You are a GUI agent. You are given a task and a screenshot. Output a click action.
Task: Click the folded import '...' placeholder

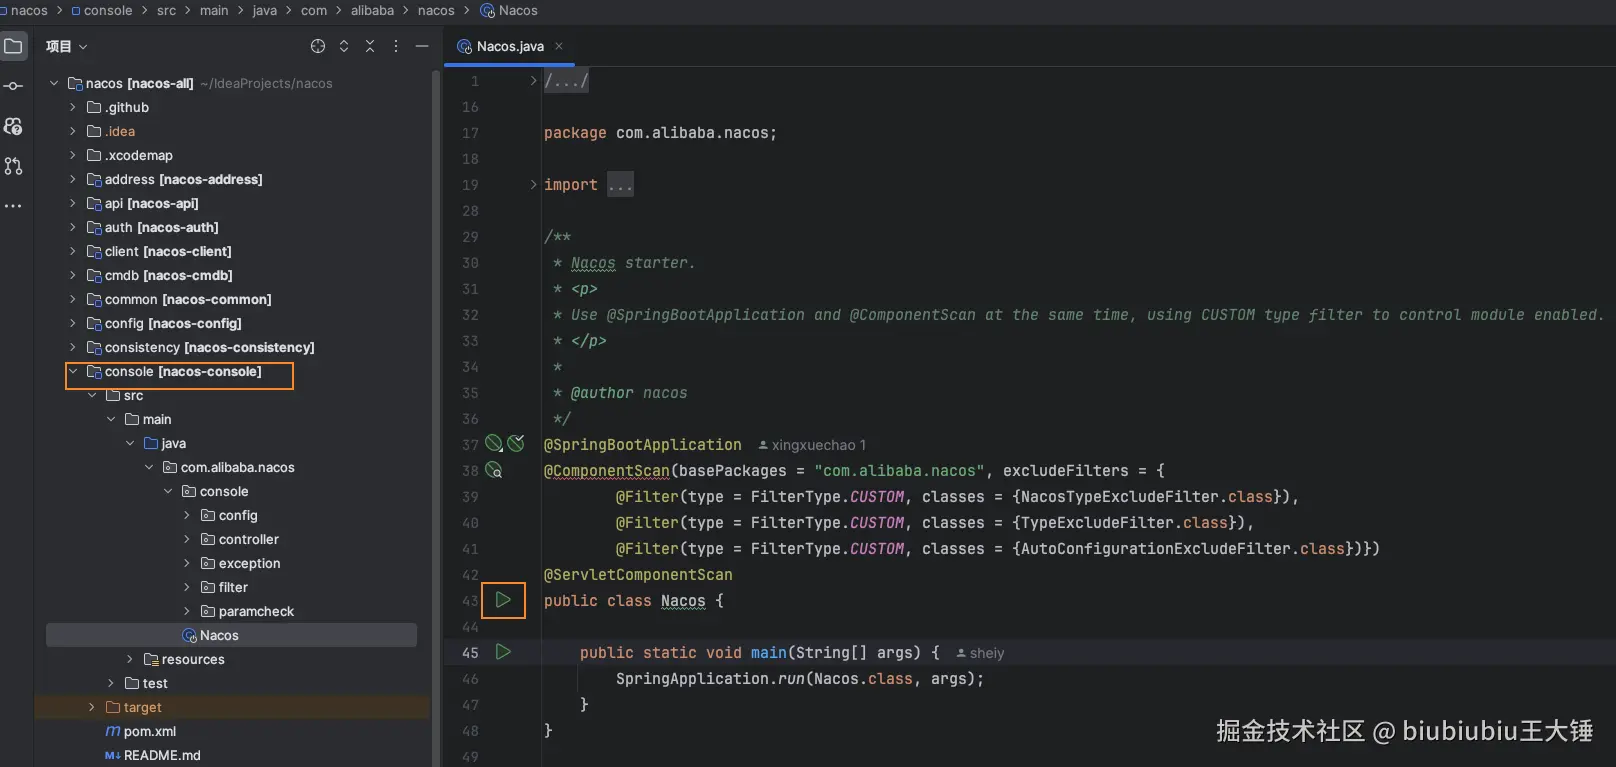(x=620, y=185)
